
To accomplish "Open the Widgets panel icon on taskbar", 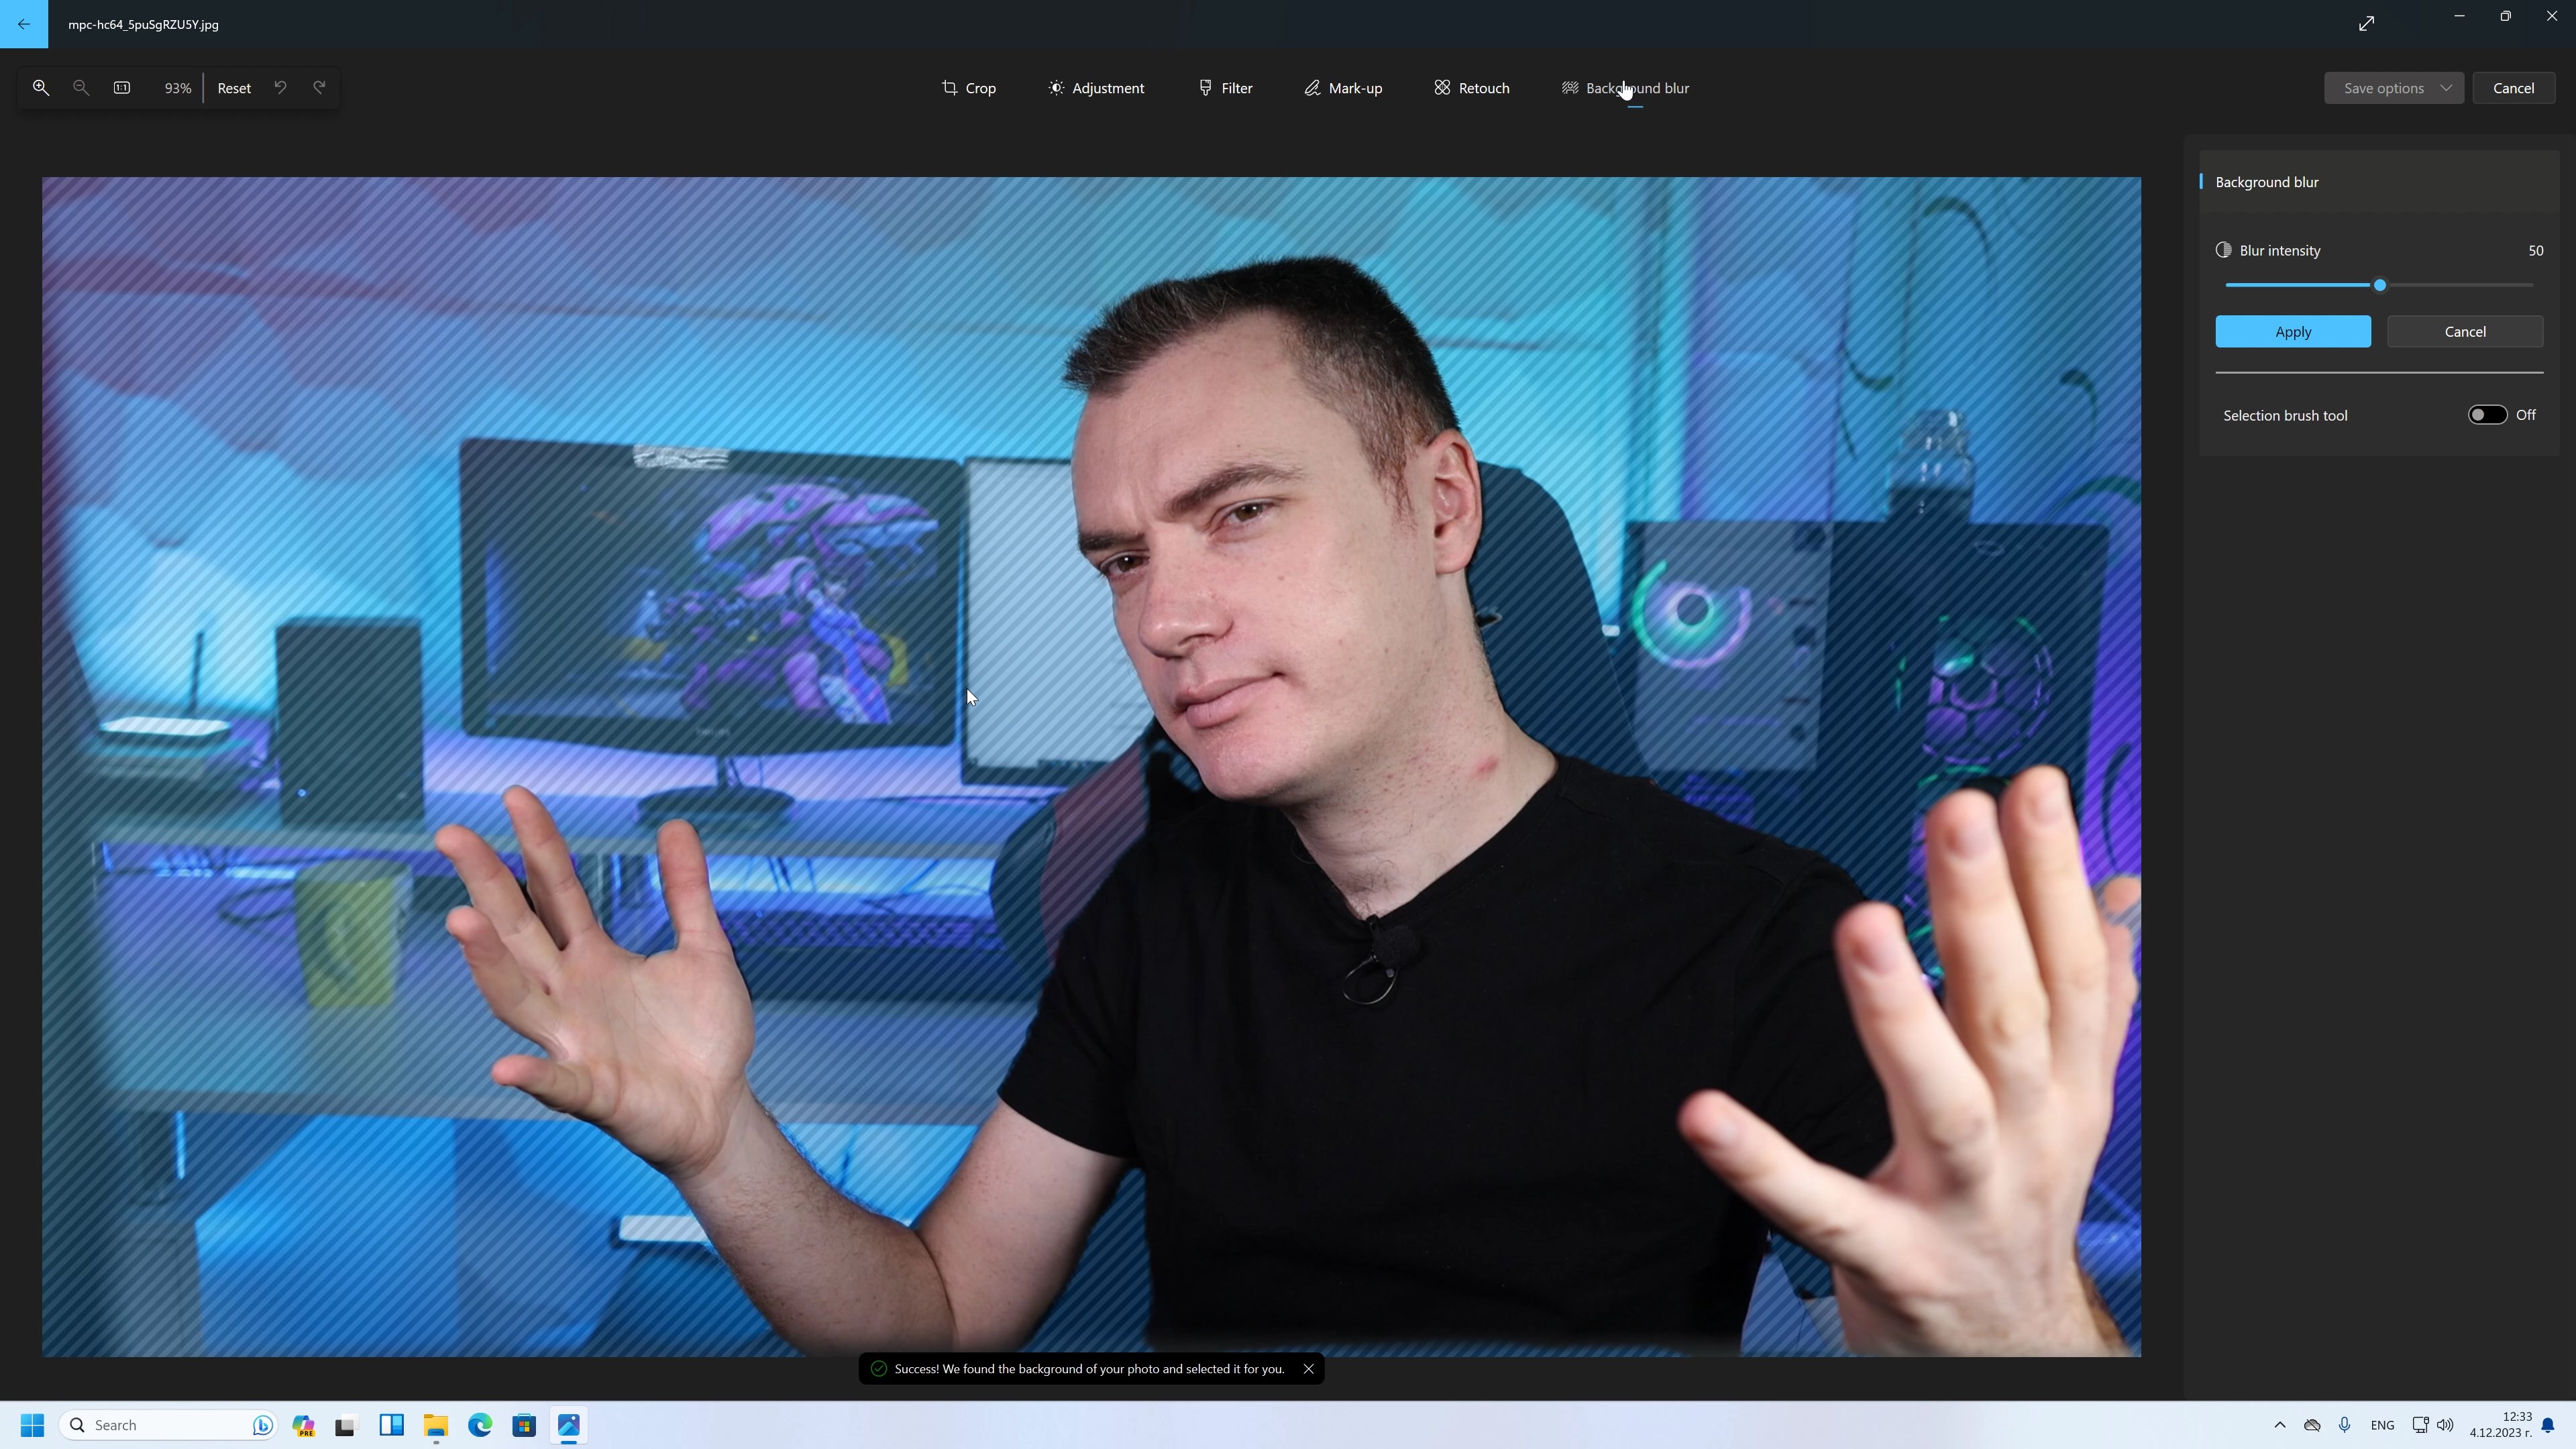I will pyautogui.click(x=391, y=1425).
